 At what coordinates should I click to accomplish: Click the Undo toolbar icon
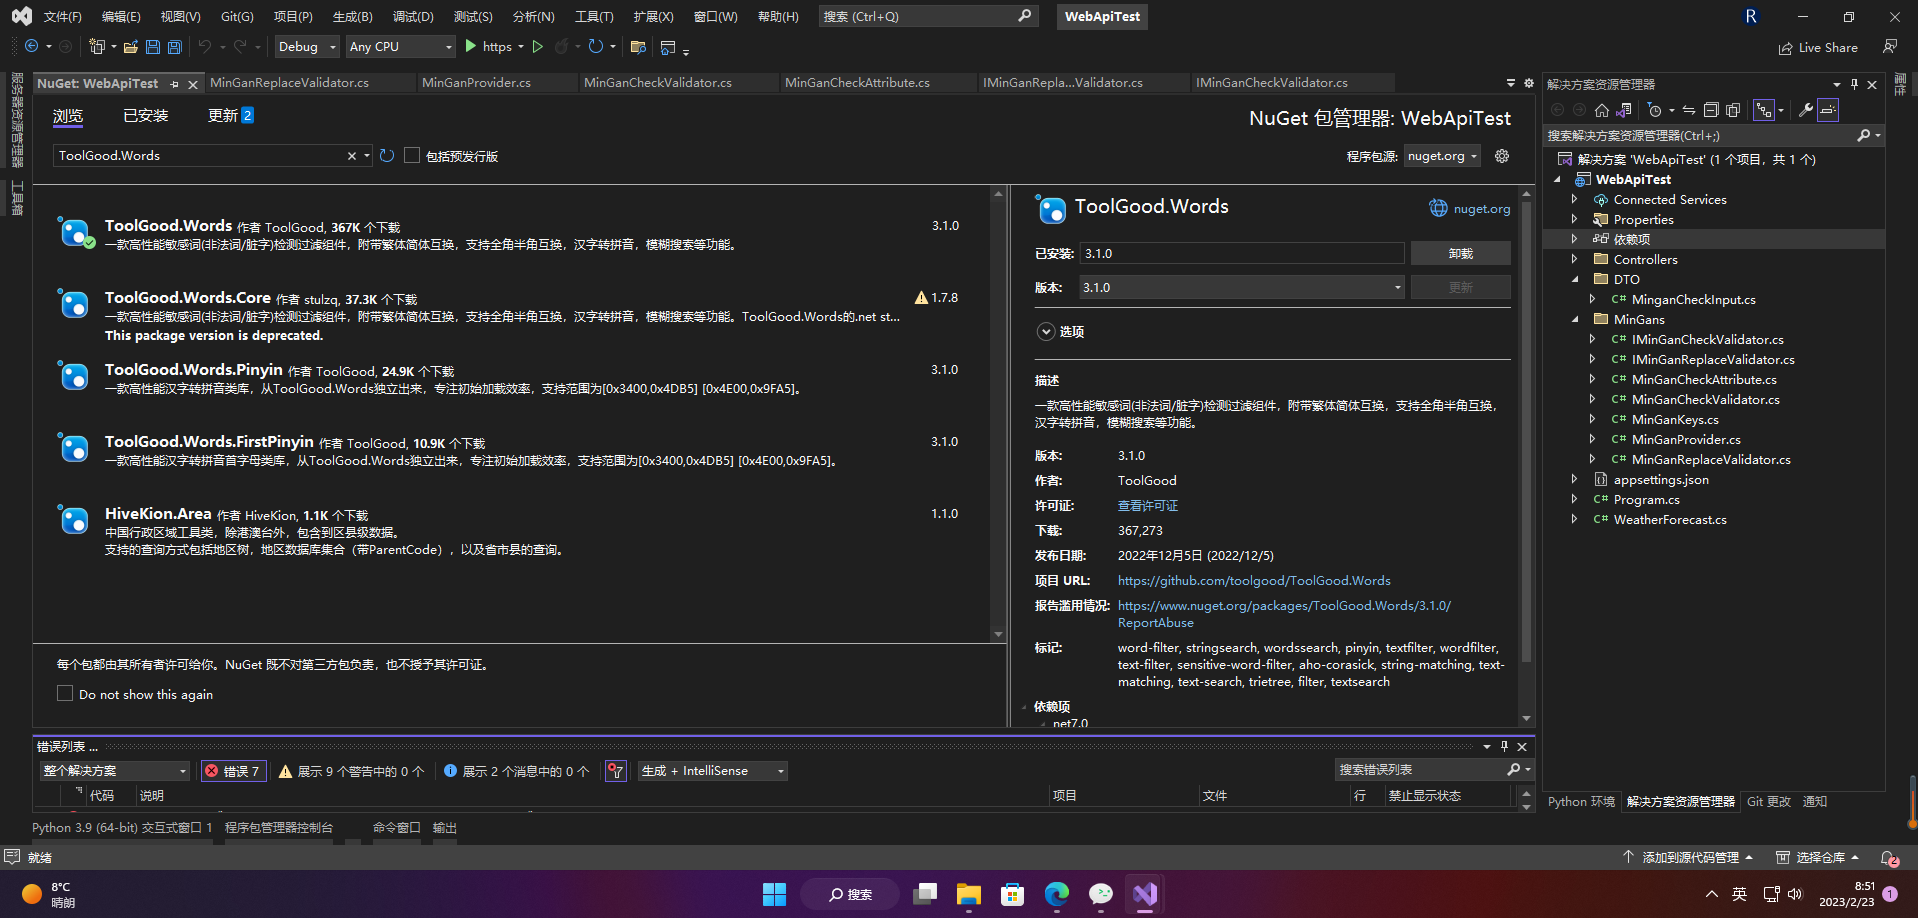click(x=206, y=46)
